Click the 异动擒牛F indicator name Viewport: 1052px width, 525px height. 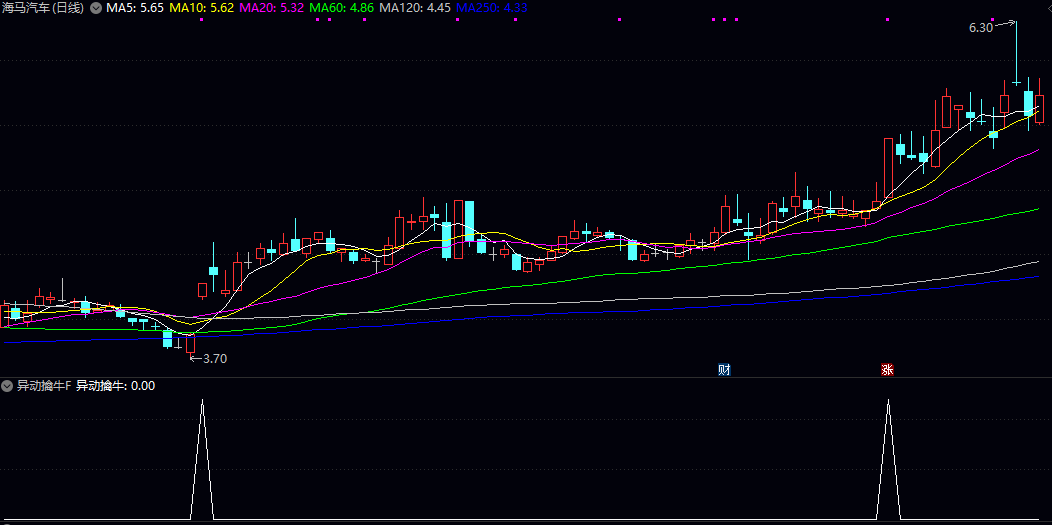coord(44,386)
